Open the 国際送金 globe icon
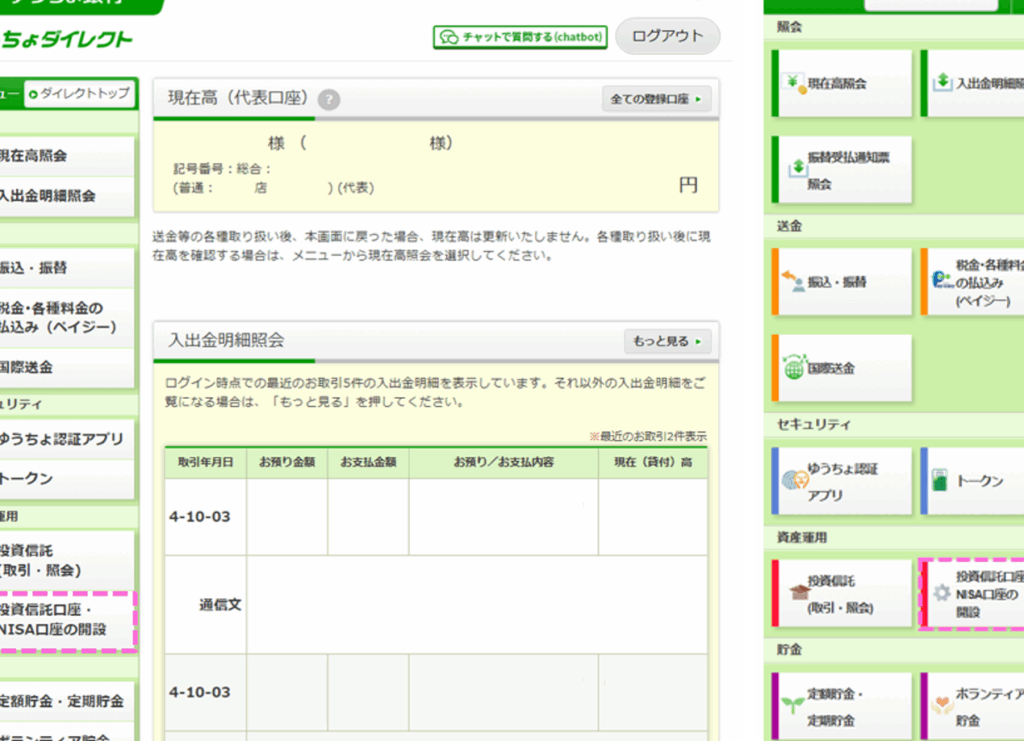1024x741 pixels. 794,368
